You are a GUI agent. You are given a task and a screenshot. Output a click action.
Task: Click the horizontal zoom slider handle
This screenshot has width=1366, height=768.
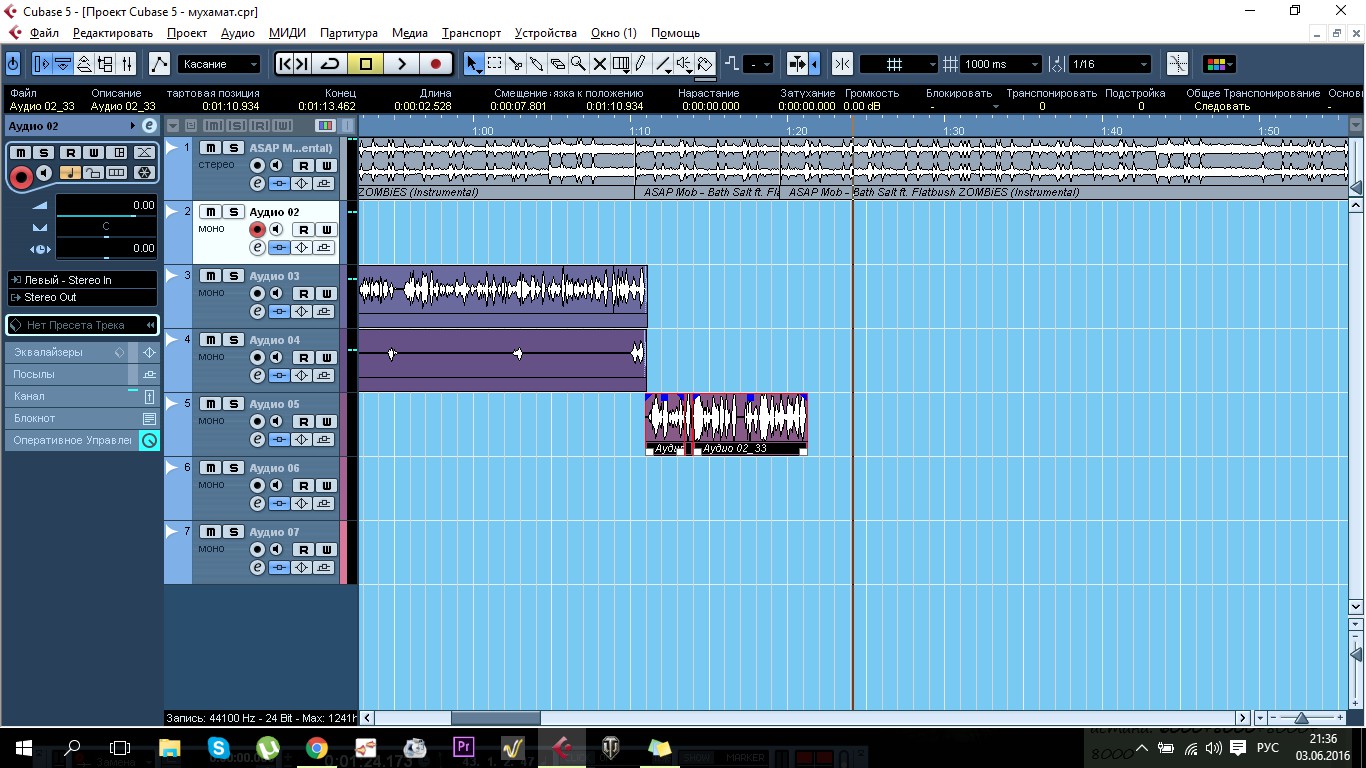point(1301,718)
